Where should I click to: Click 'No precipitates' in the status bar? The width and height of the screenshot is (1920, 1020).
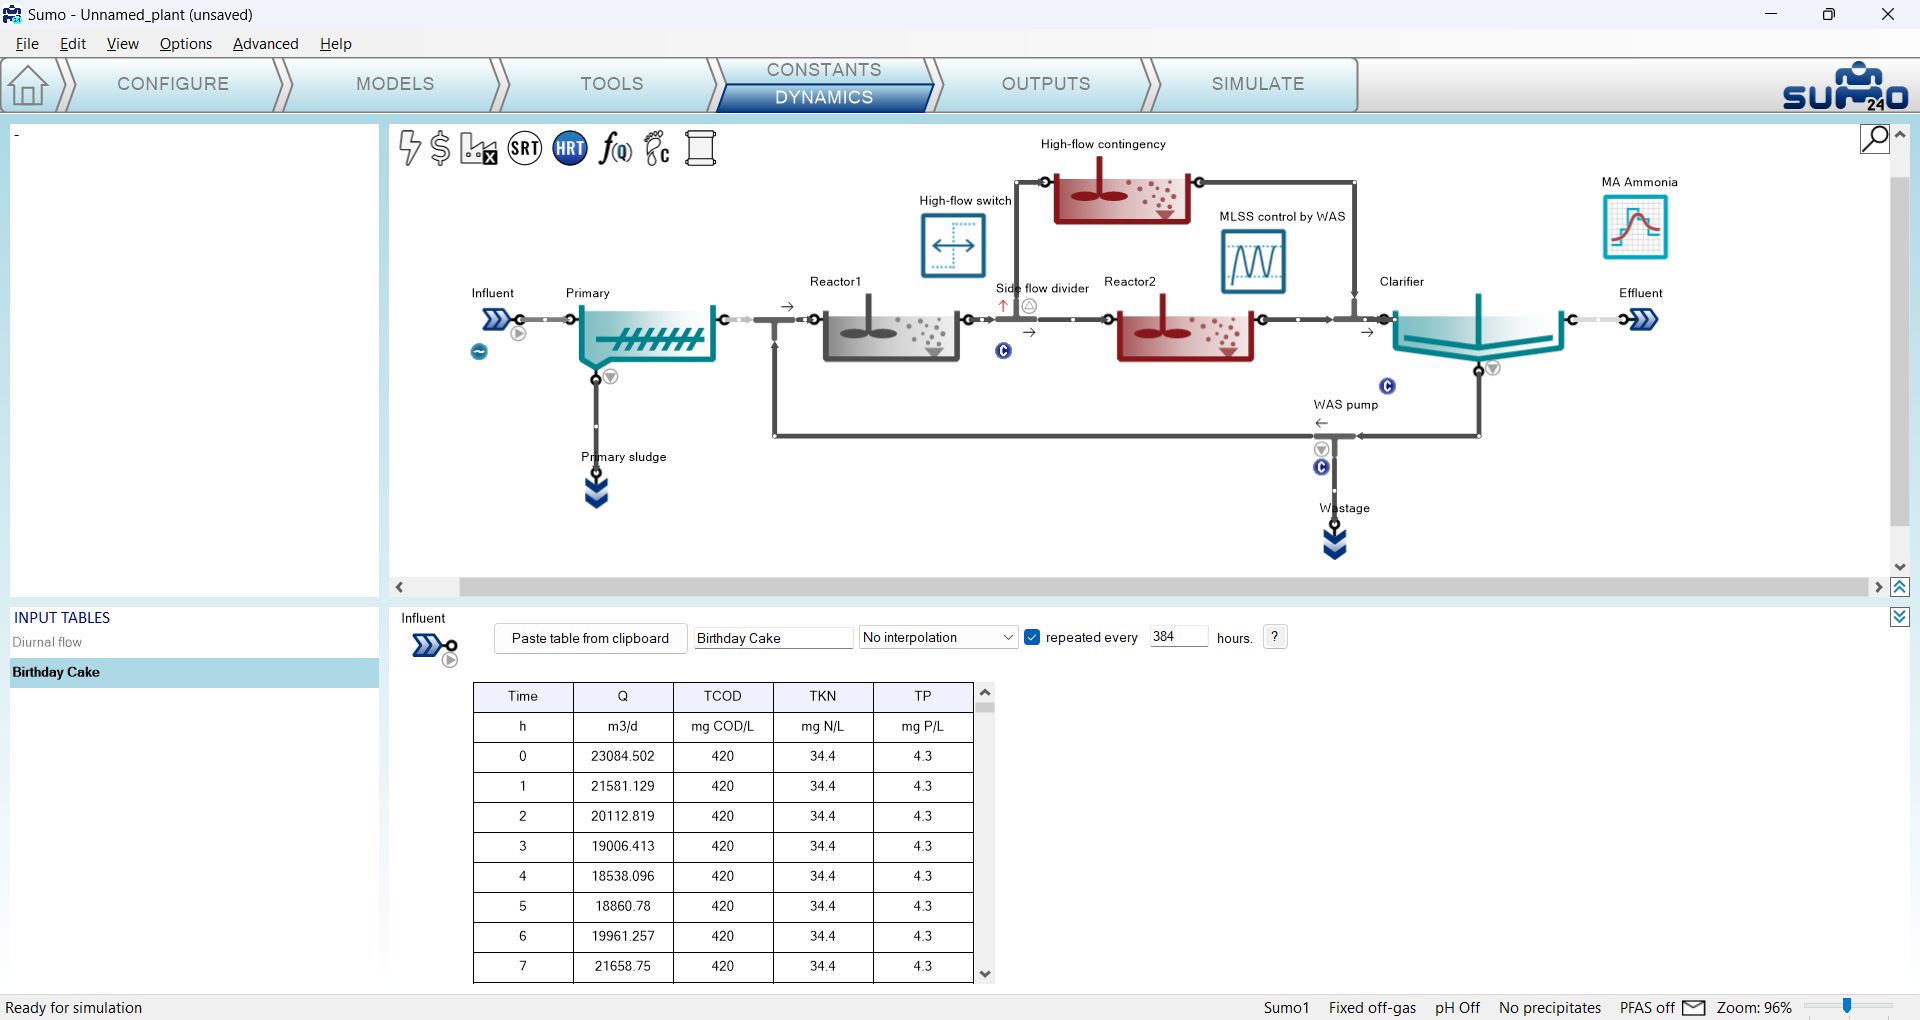point(1550,1008)
